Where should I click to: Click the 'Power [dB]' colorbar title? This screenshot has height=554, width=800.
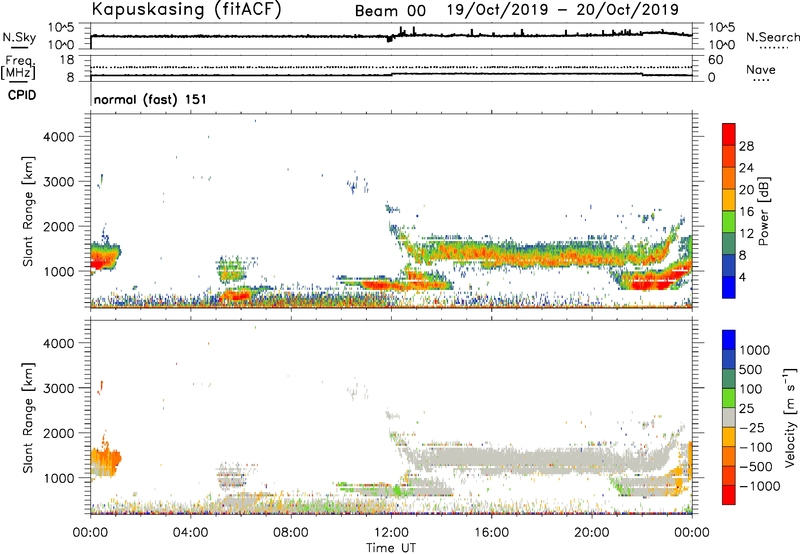click(x=763, y=211)
